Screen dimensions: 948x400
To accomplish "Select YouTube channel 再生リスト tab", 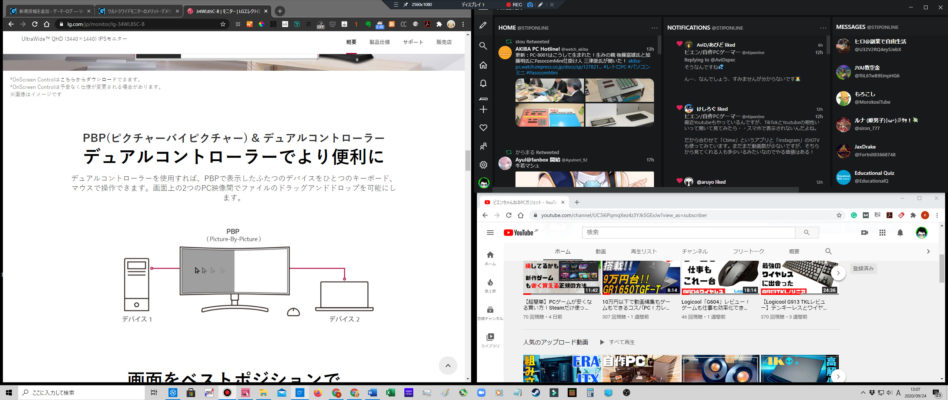I will 643,251.
